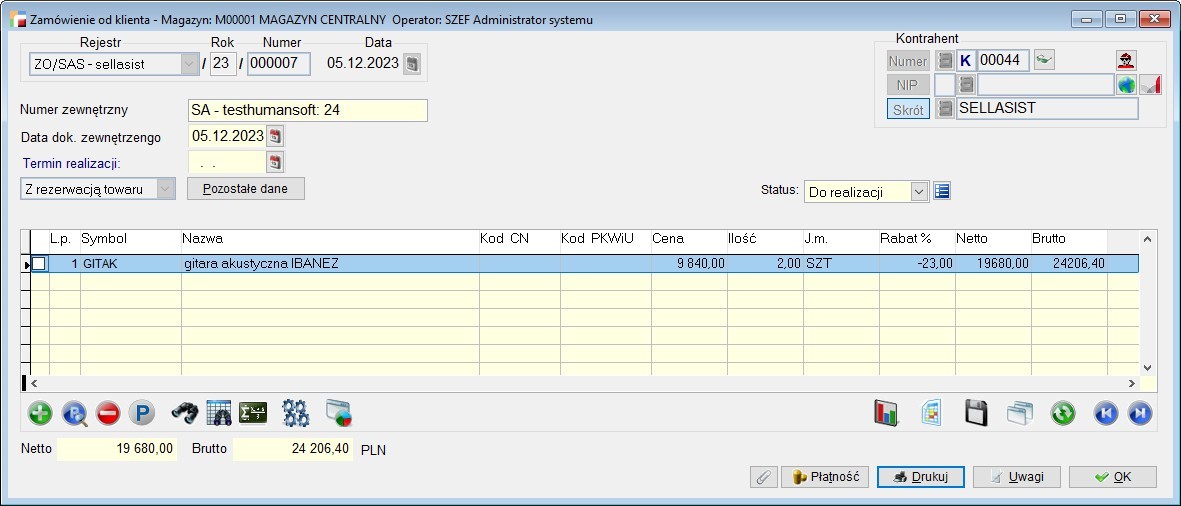Go to next record arrow icon
This screenshot has height=506, width=1181.
coord(1140,413)
